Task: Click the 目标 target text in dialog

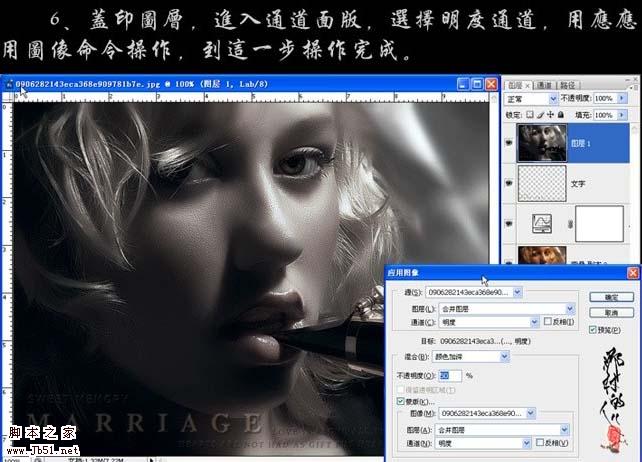Action: [475, 341]
